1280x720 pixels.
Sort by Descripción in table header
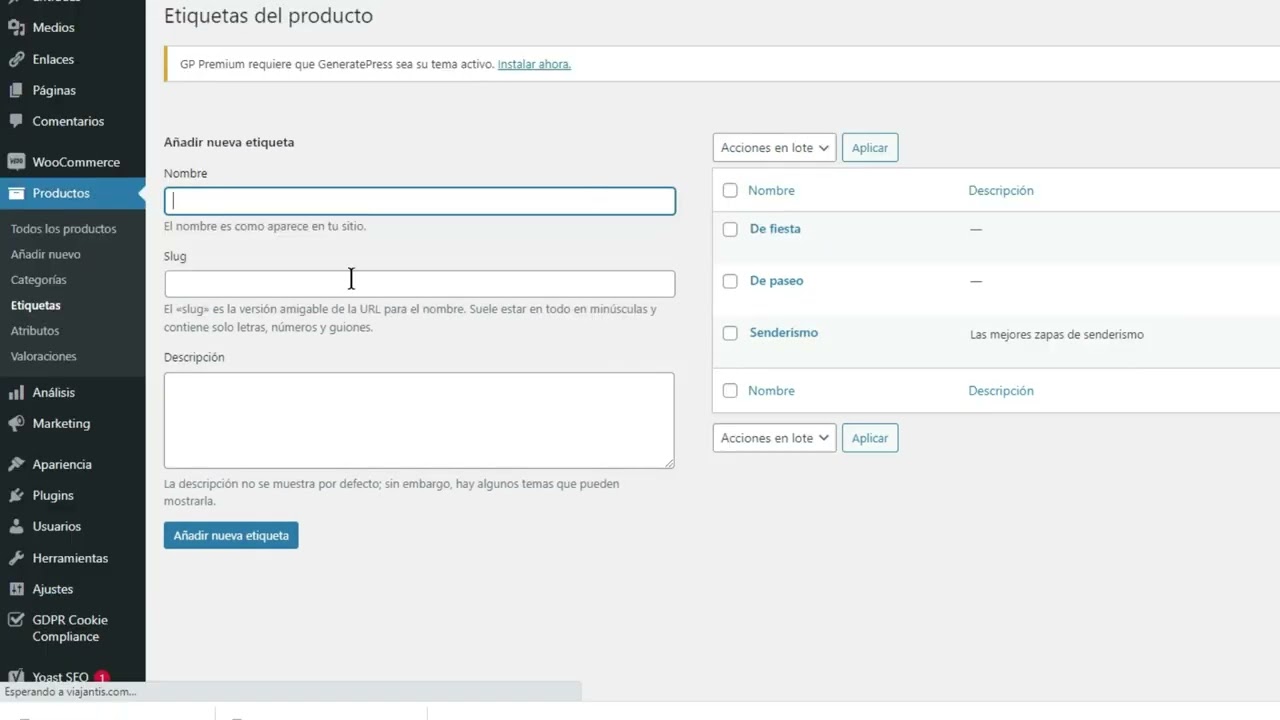pos(1001,190)
